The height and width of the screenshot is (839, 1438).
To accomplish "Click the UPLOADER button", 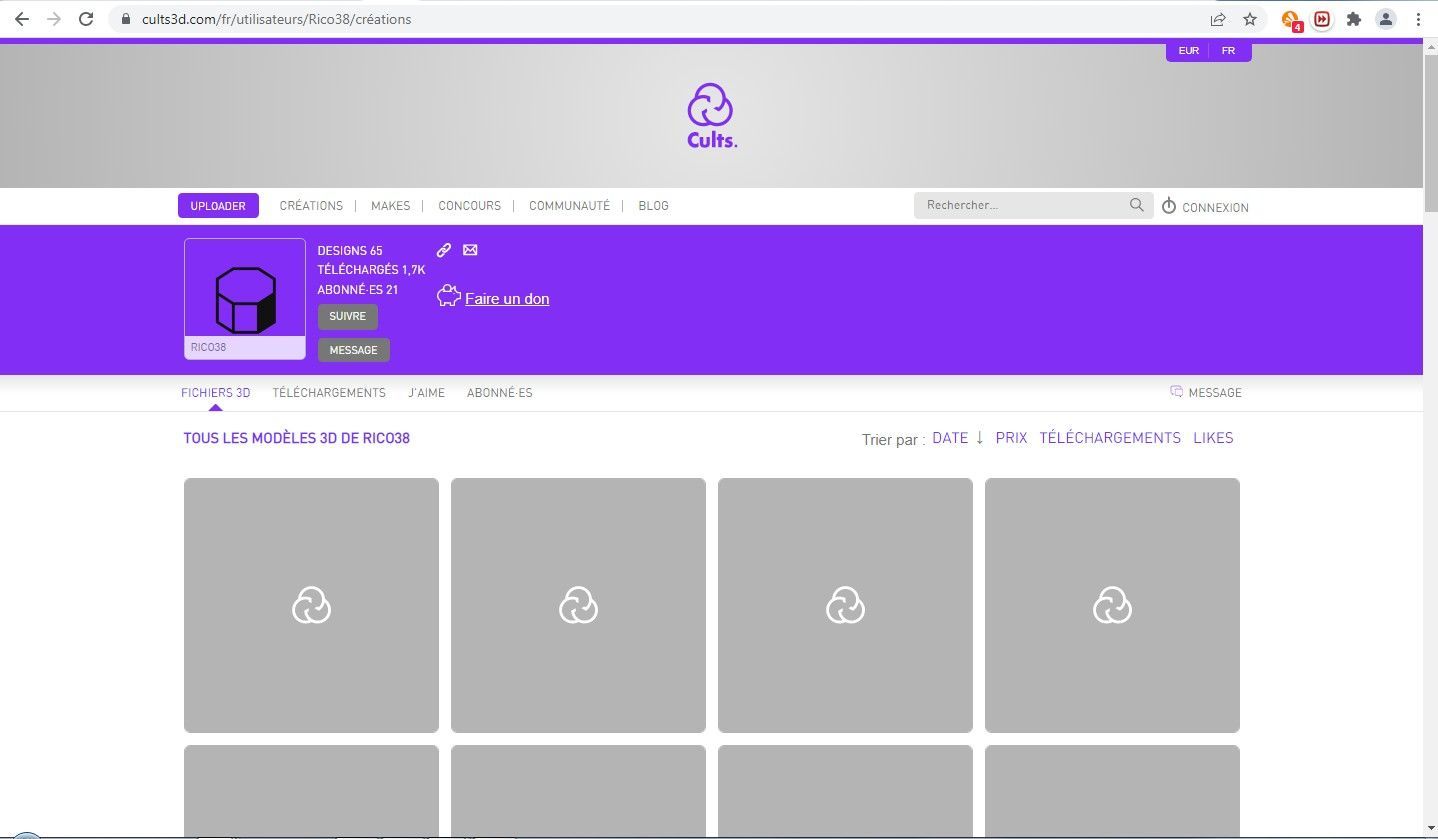I will click(218, 206).
